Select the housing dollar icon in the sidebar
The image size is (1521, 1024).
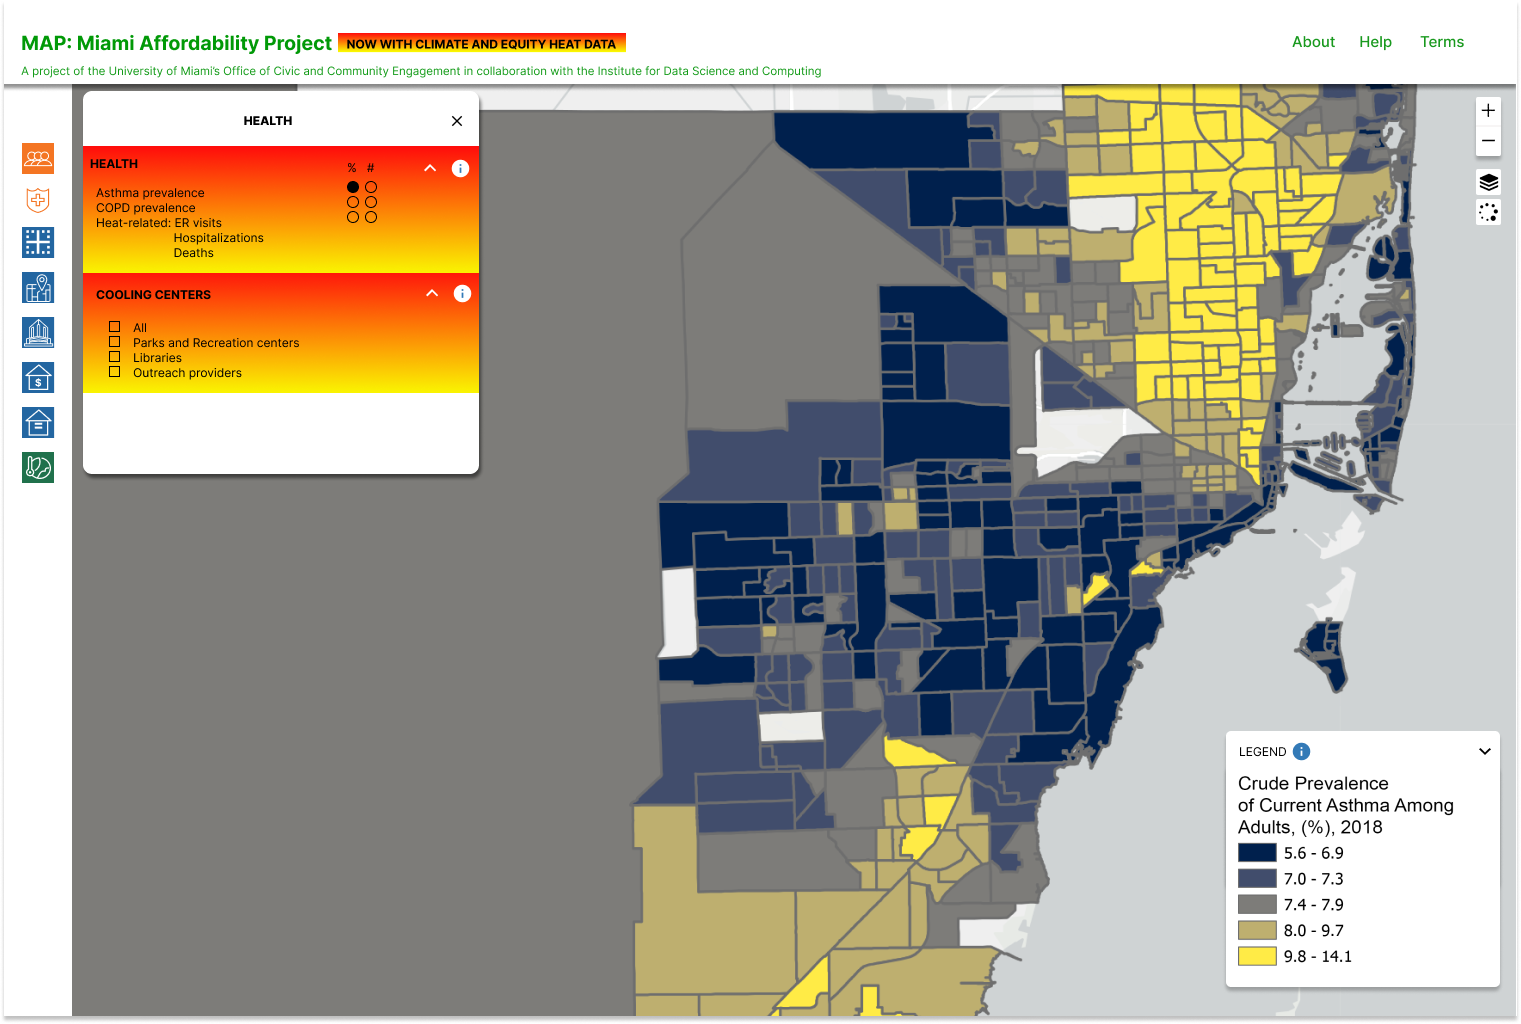[38, 377]
